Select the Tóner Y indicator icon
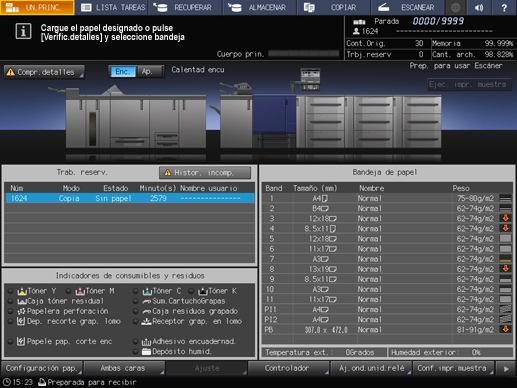This screenshot has width=517, height=388. pos(22,291)
